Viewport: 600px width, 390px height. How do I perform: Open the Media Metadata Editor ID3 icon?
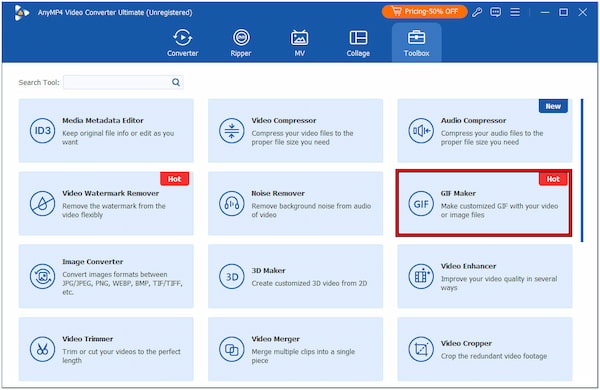click(42, 131)
